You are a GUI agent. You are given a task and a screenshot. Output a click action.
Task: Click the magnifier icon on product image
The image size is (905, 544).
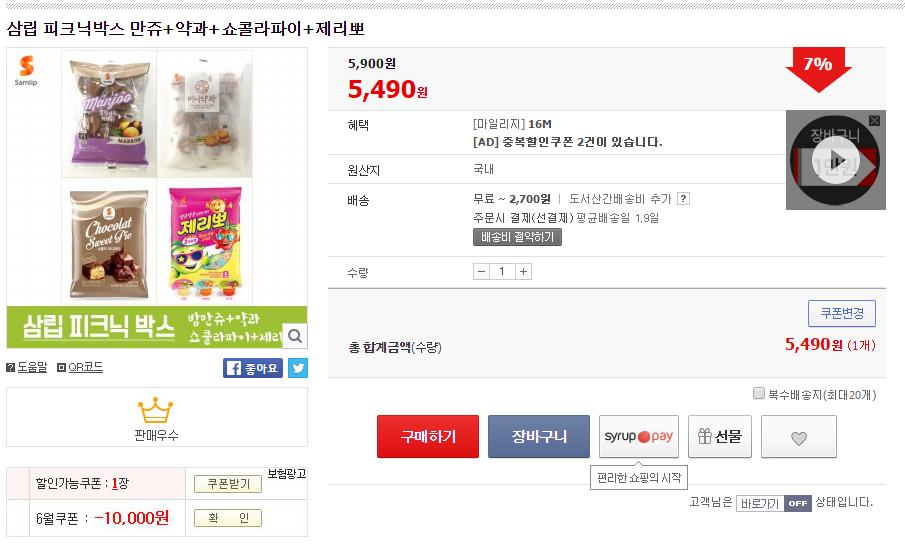(295, 335)
